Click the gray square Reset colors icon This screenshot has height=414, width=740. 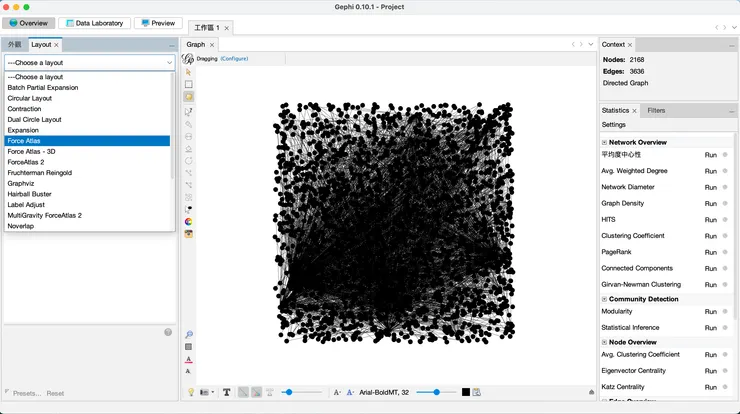pyautogui.click(x=188, y=347)
